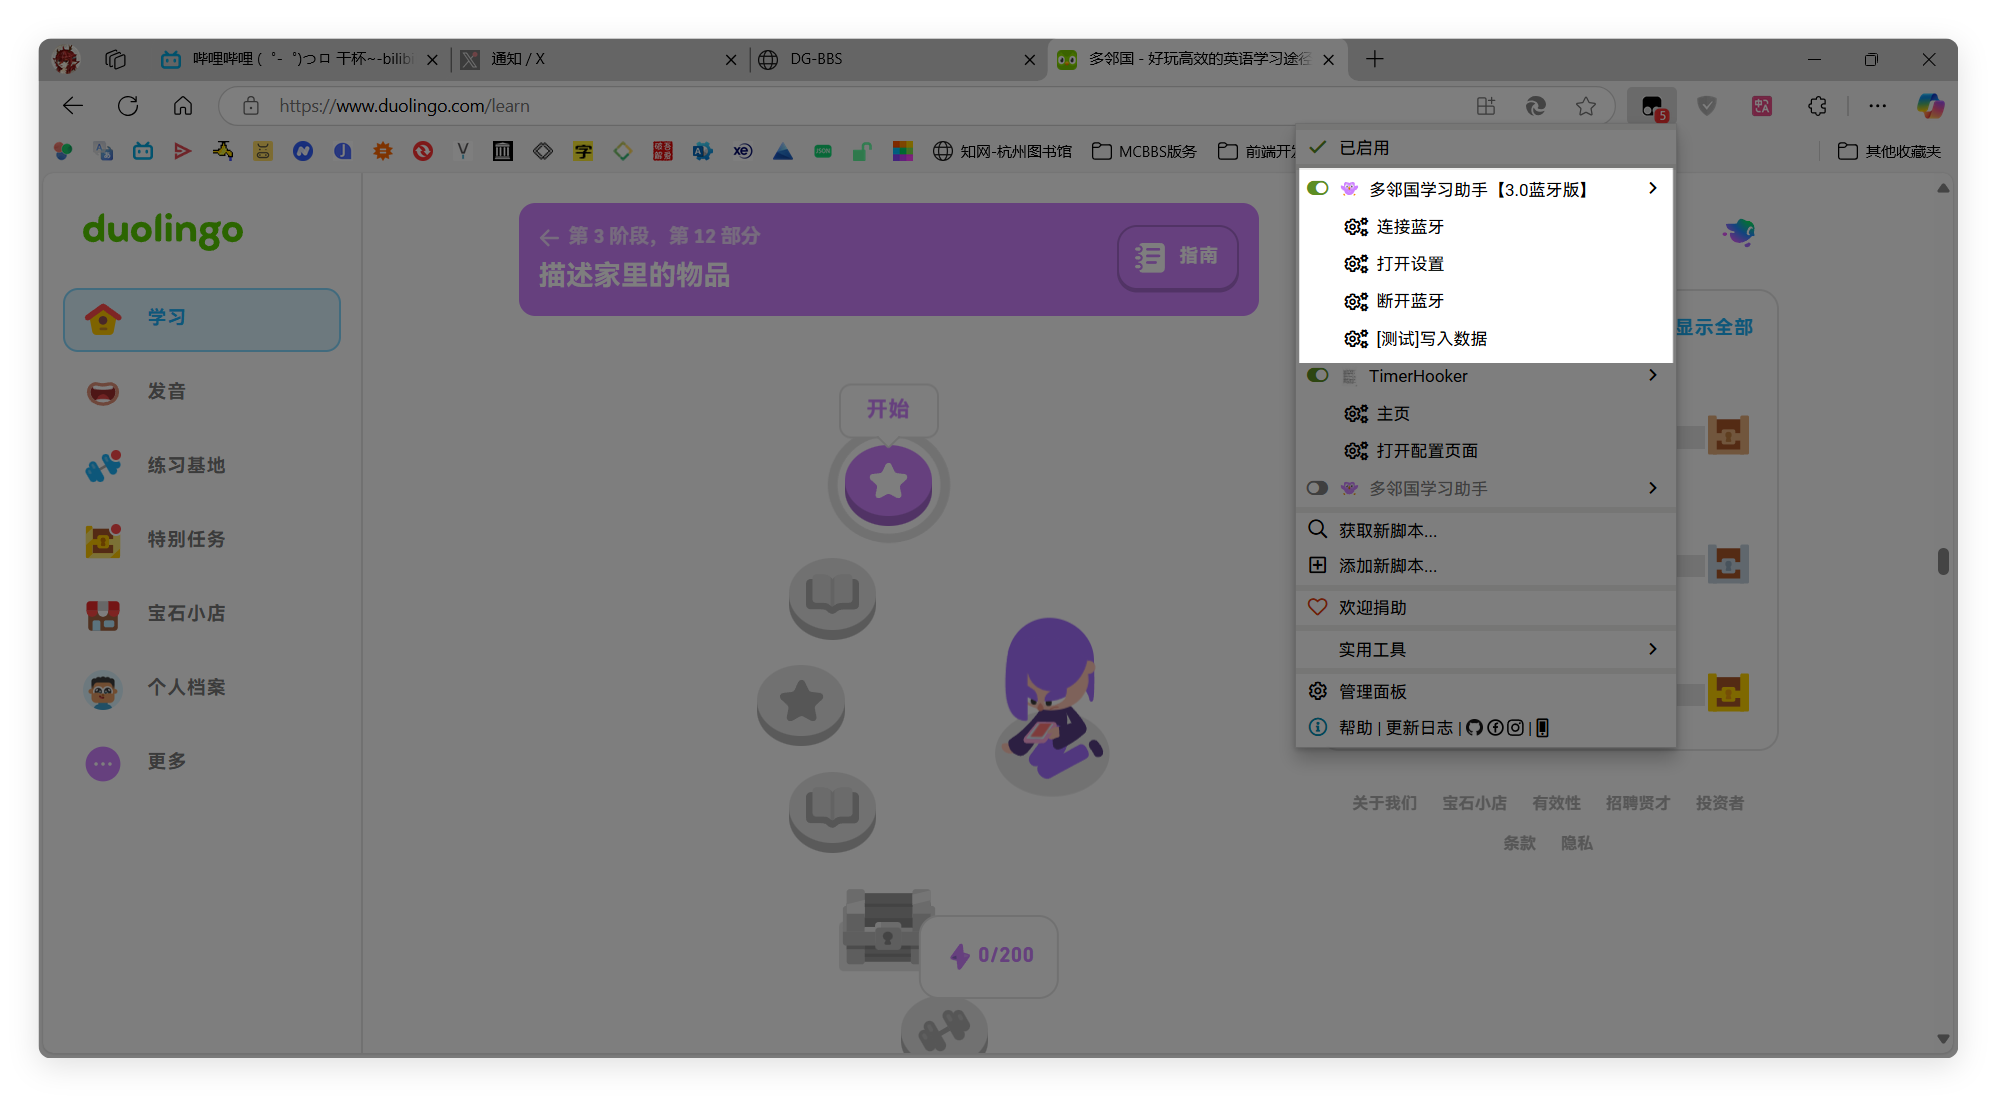The height and width of the screenshot is (1096, 1996).
Task: Open 管理面板 dashboard entry
Action: [x=1485, y=691]
